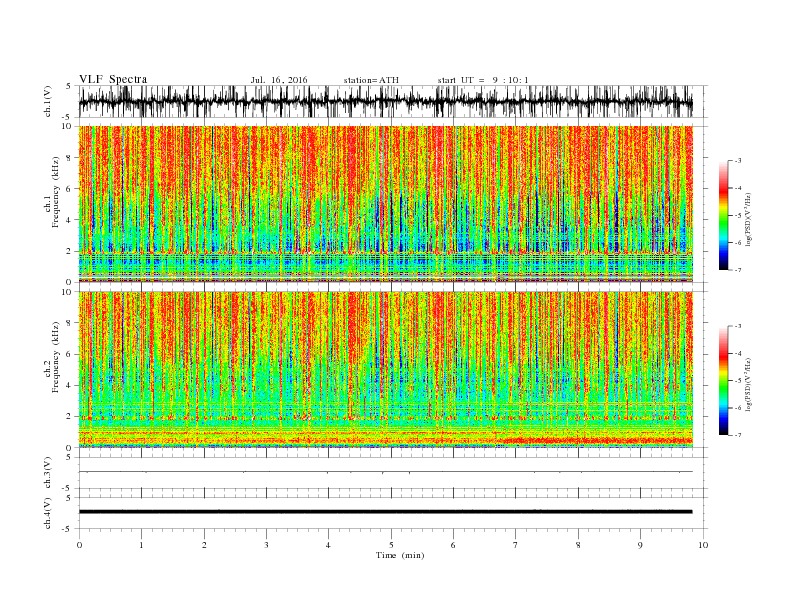Click the 'Time (min)' axis label
This screenshot has width=792, height=612.
pyautogui.click(x=400, y=555)
